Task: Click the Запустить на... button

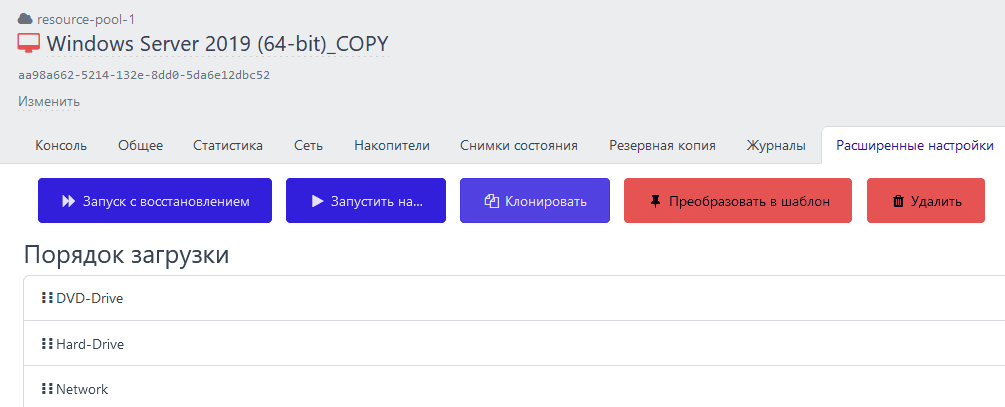Action: 366,201
